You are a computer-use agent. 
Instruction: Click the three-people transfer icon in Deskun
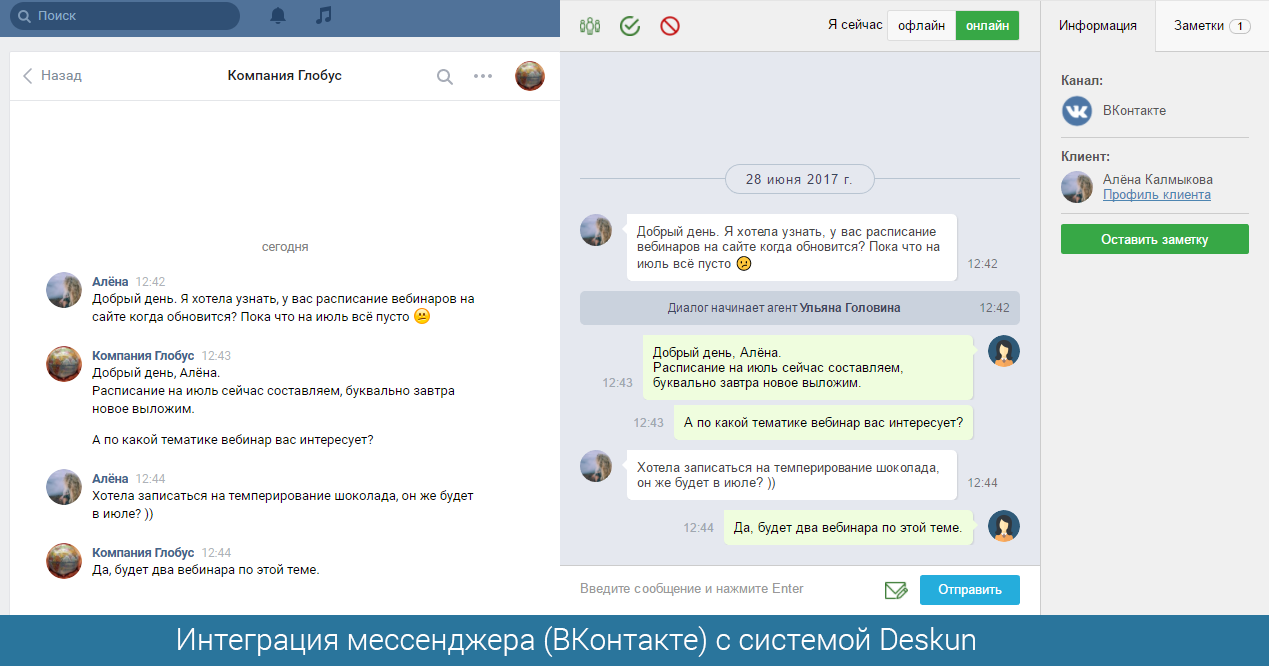click(x=590, y=26)
